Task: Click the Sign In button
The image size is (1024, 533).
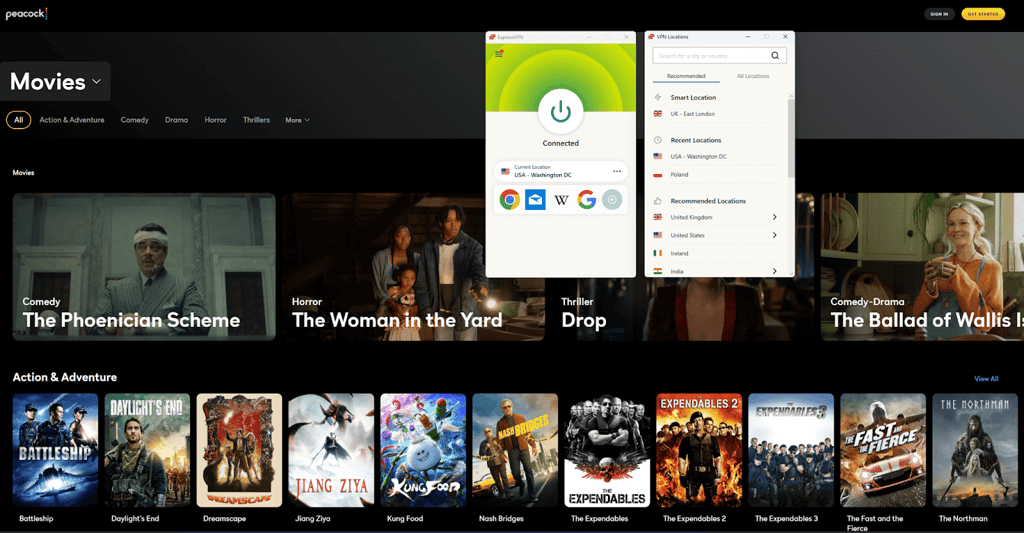Action: pos(939,14)
